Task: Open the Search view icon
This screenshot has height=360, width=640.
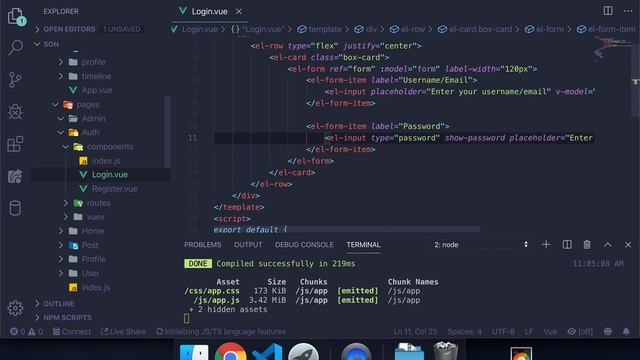Action: (16, 47)
